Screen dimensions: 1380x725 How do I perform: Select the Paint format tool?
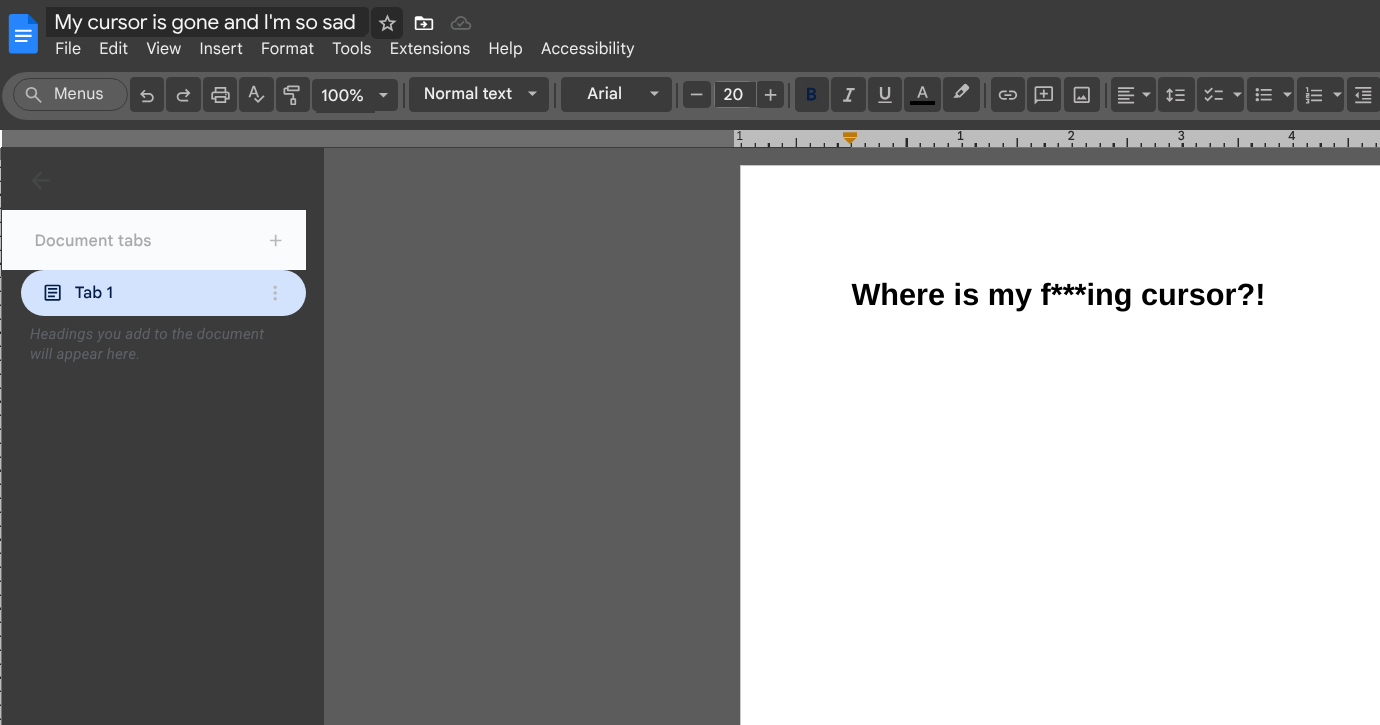(x=292, y=94)
